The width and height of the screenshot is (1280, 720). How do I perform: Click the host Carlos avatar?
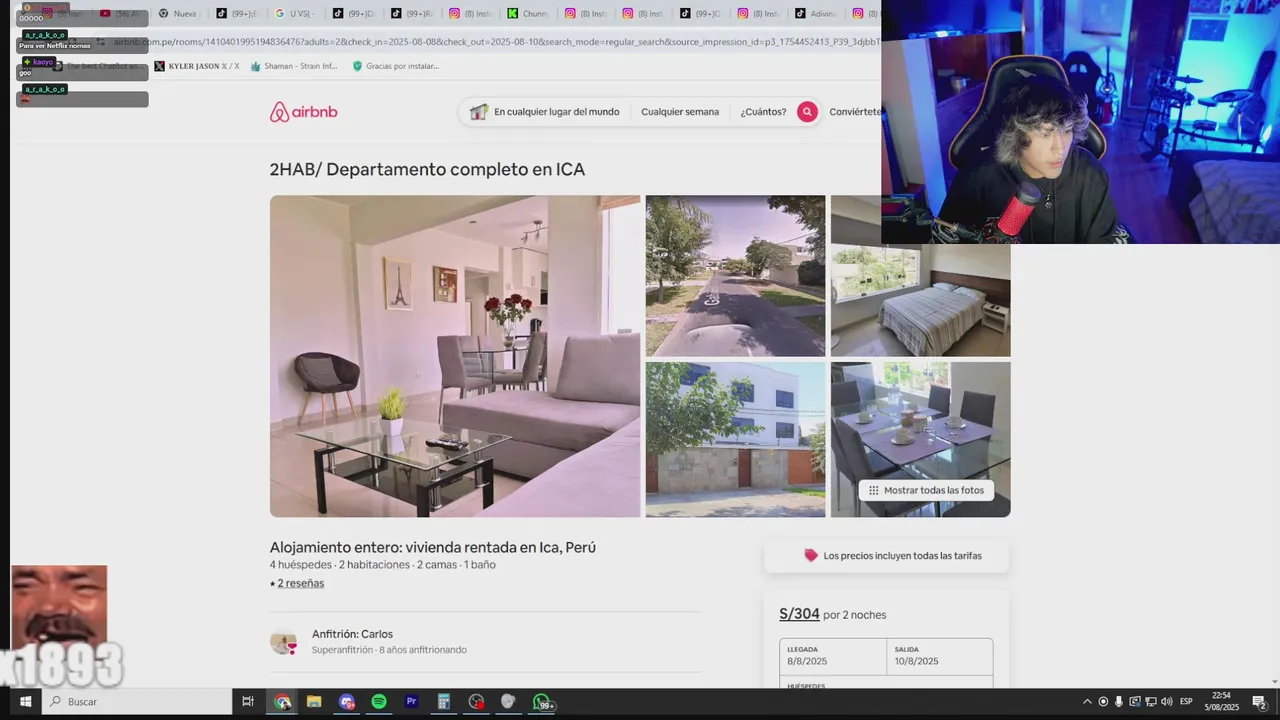pyautogui.click(x=284, y=642)
